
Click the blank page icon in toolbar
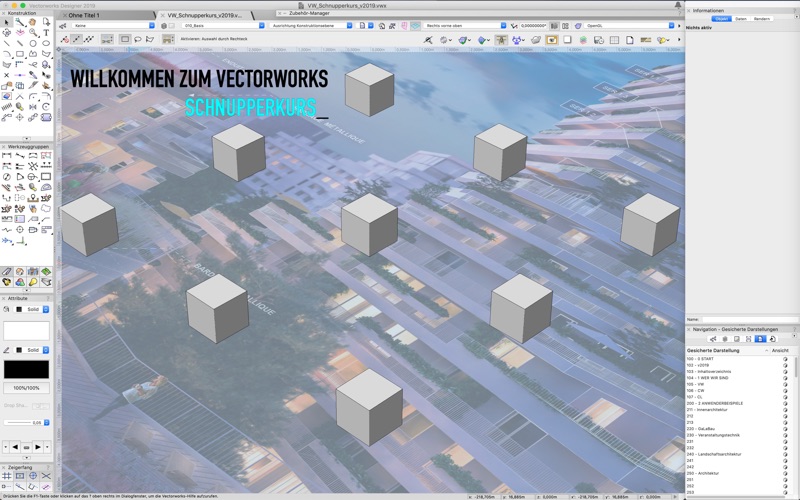630,40
